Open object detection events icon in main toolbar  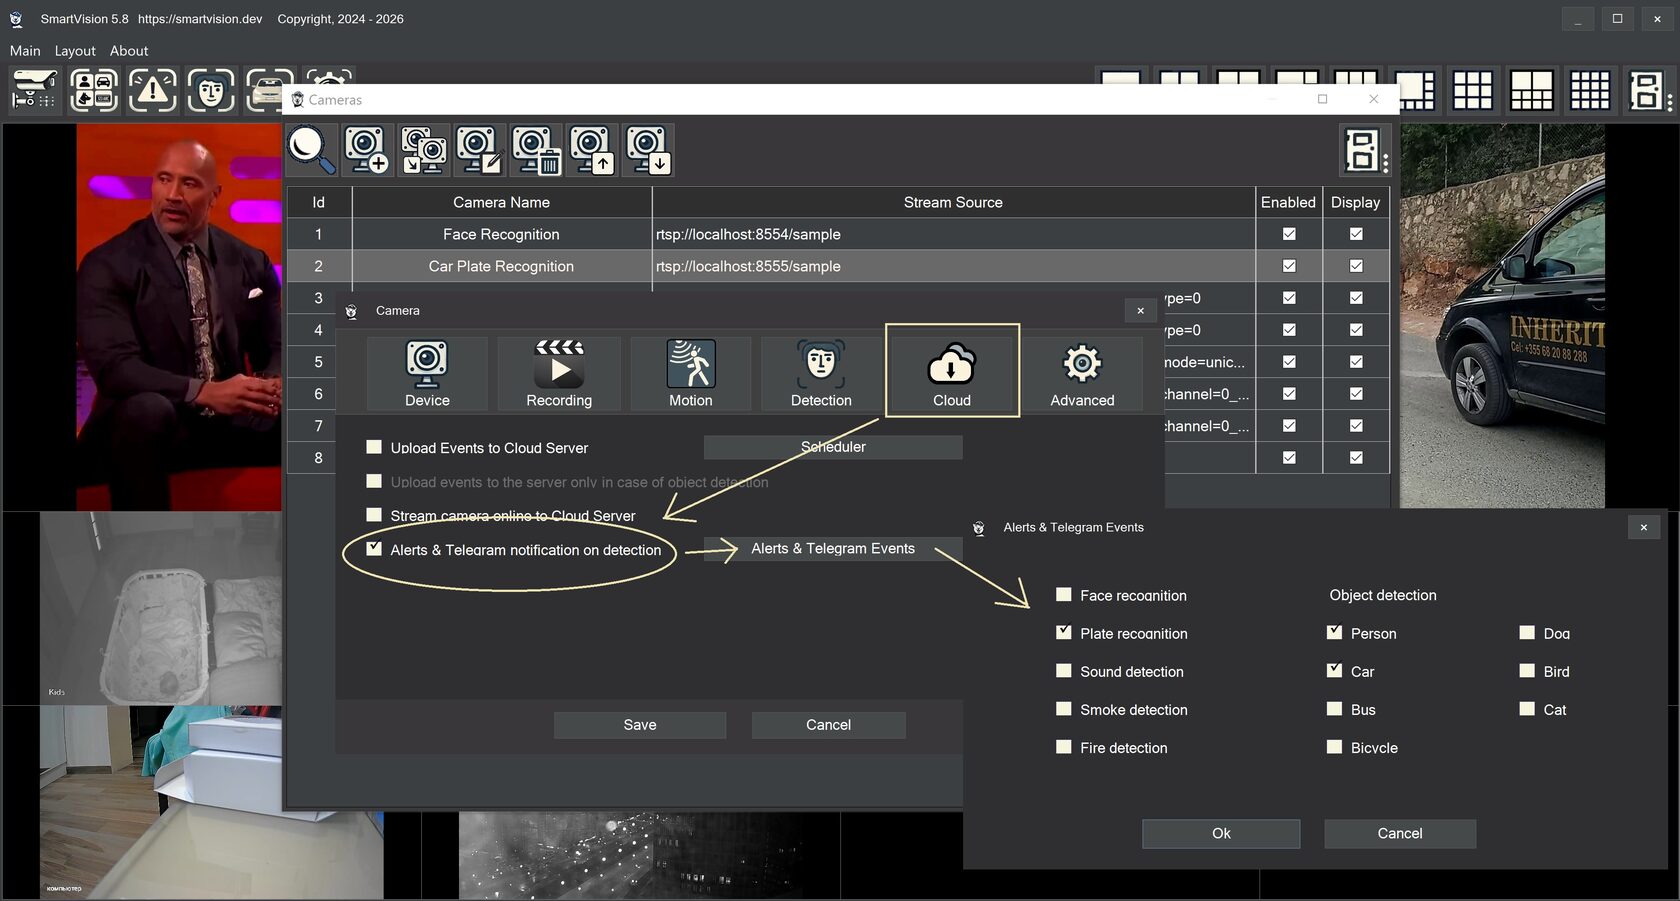pyautogui.click(x=94, y=90)
